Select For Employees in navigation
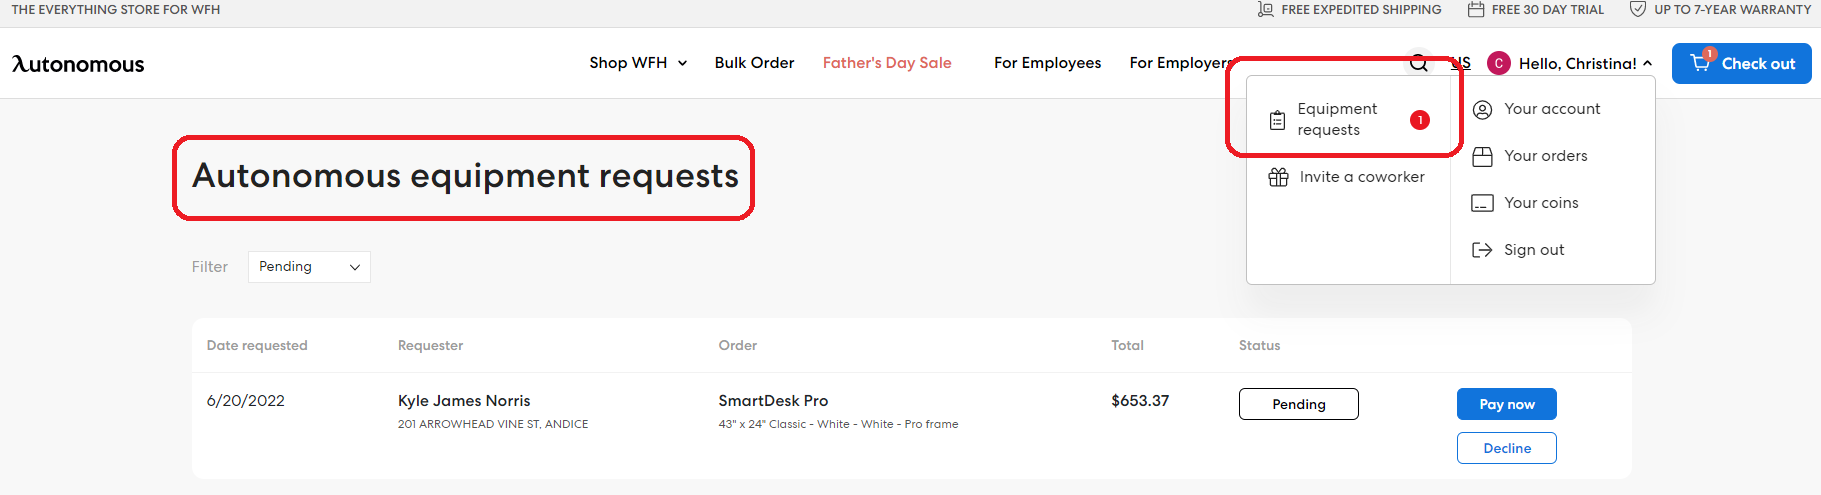 coord(1047,63)
